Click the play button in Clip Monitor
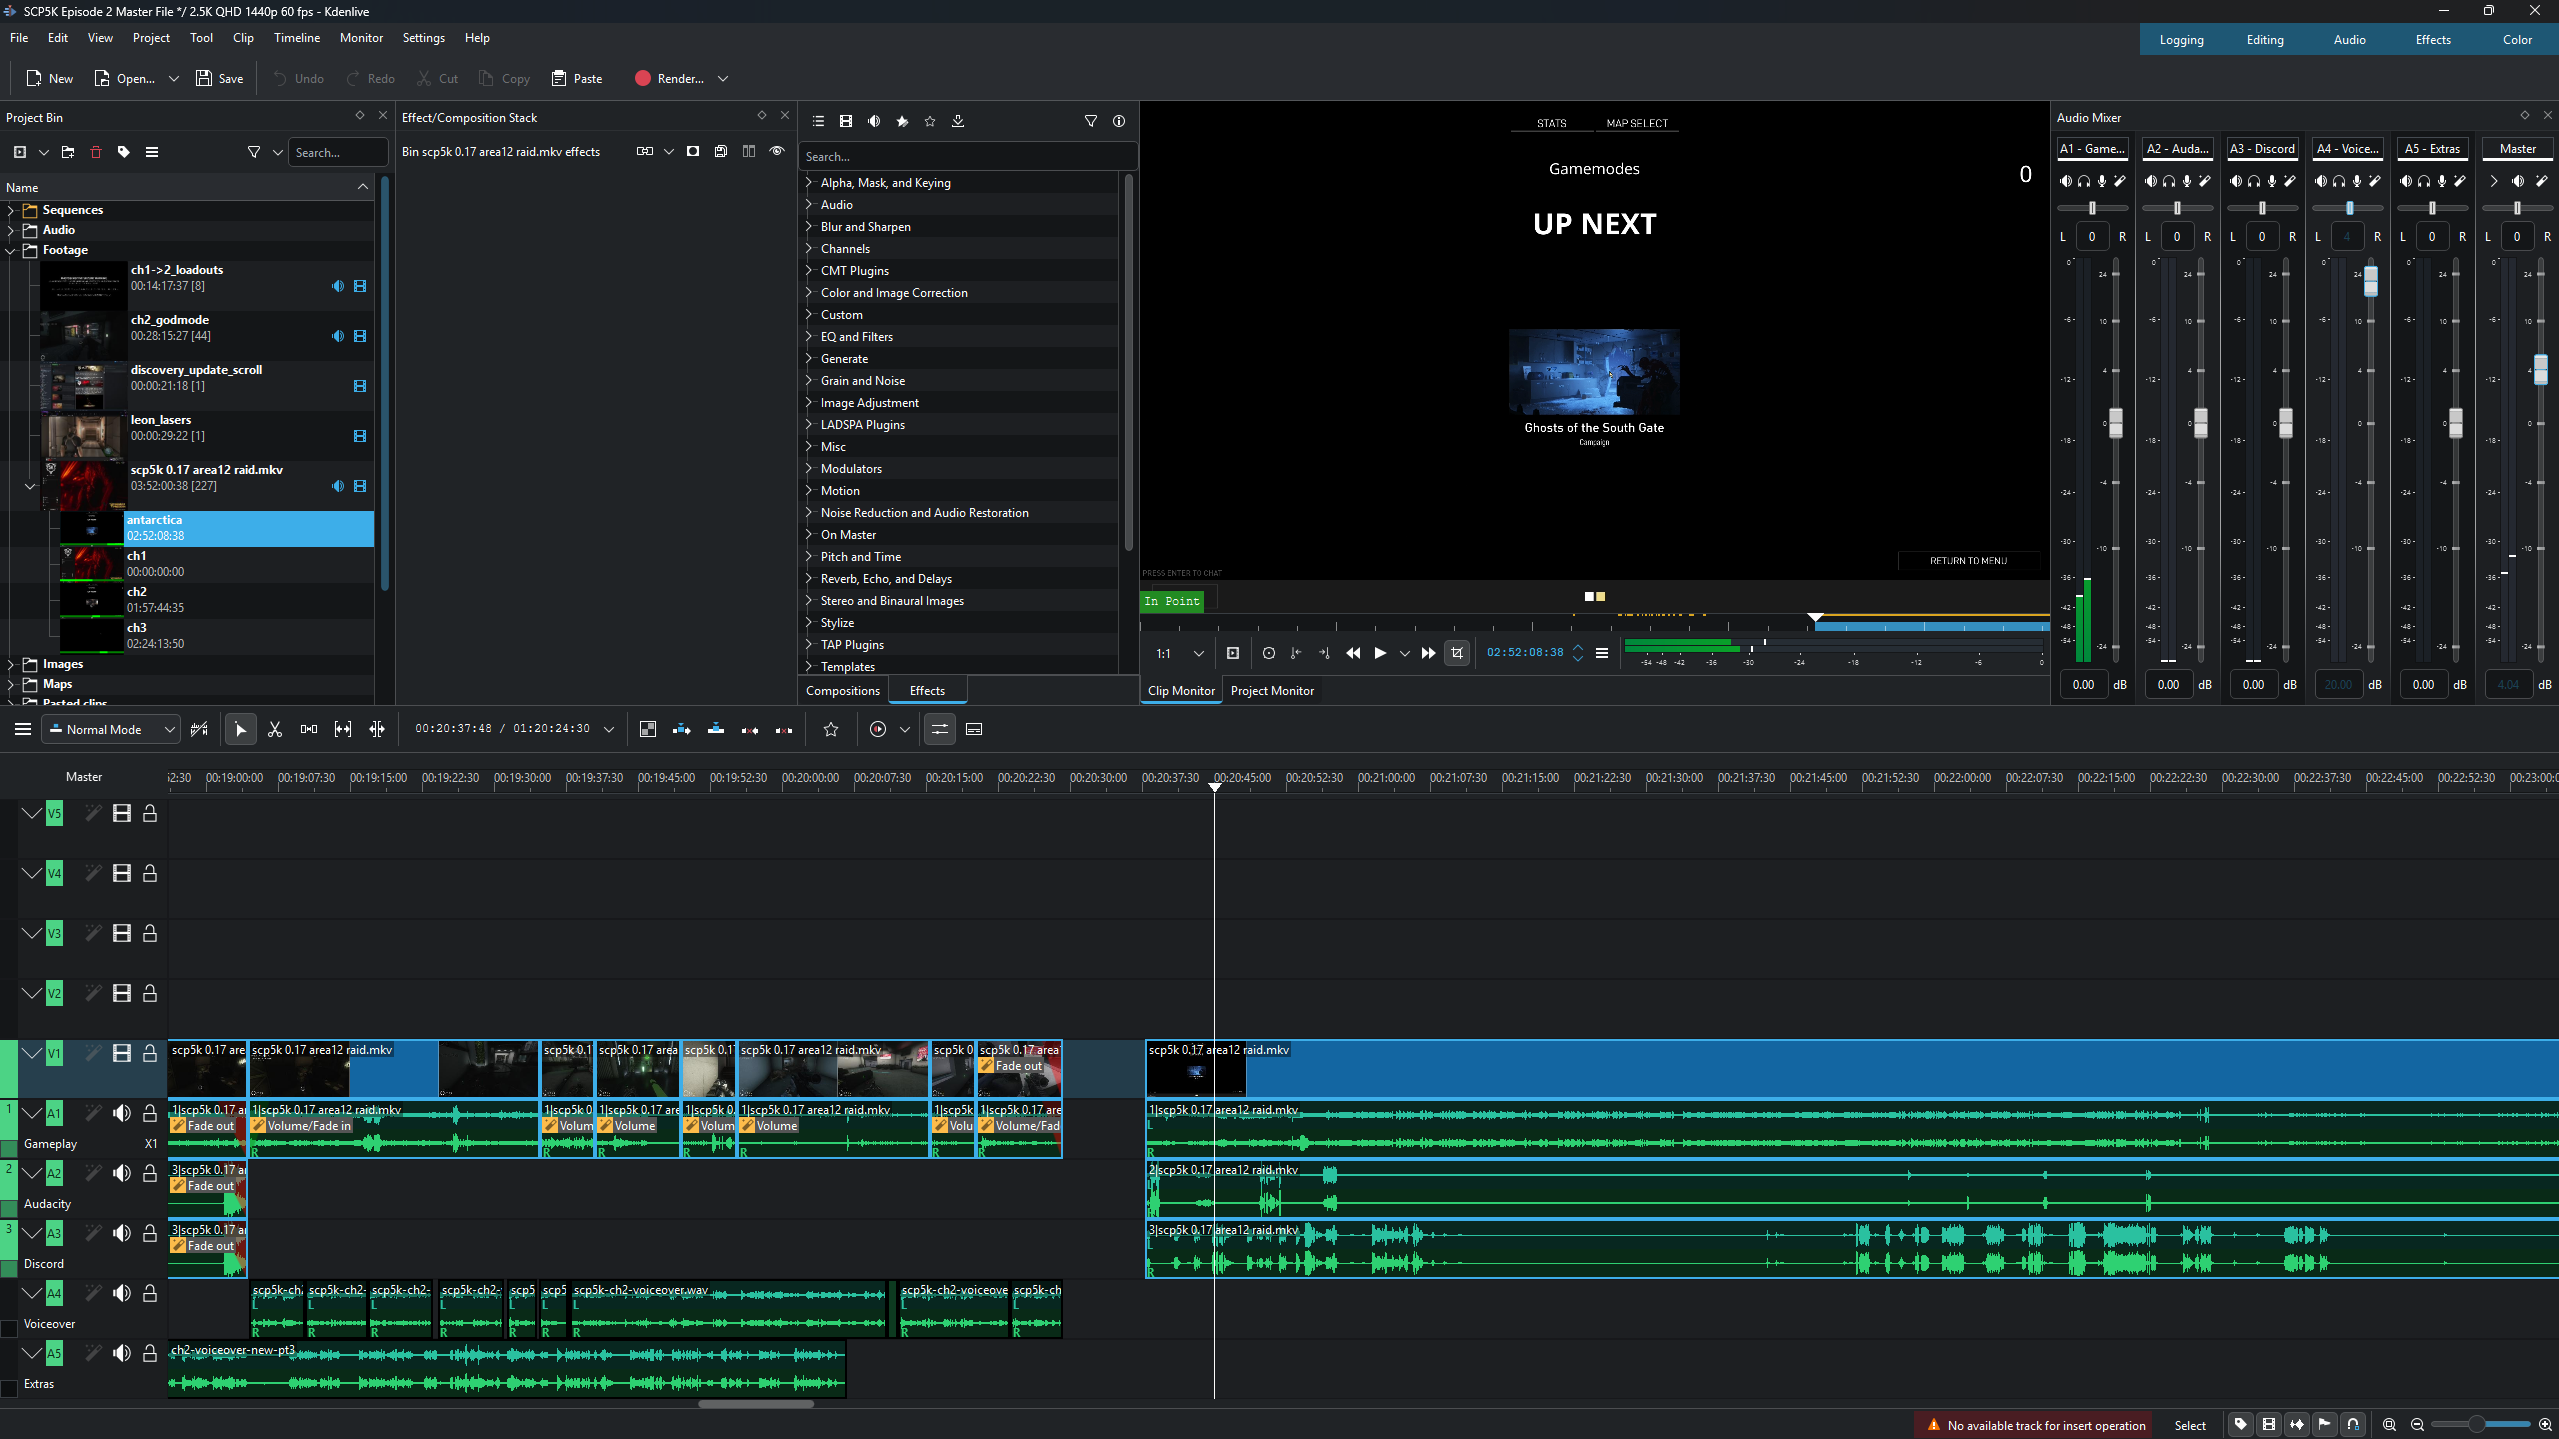Viewport: 2559px width, 1439px height. point(1380,653)
